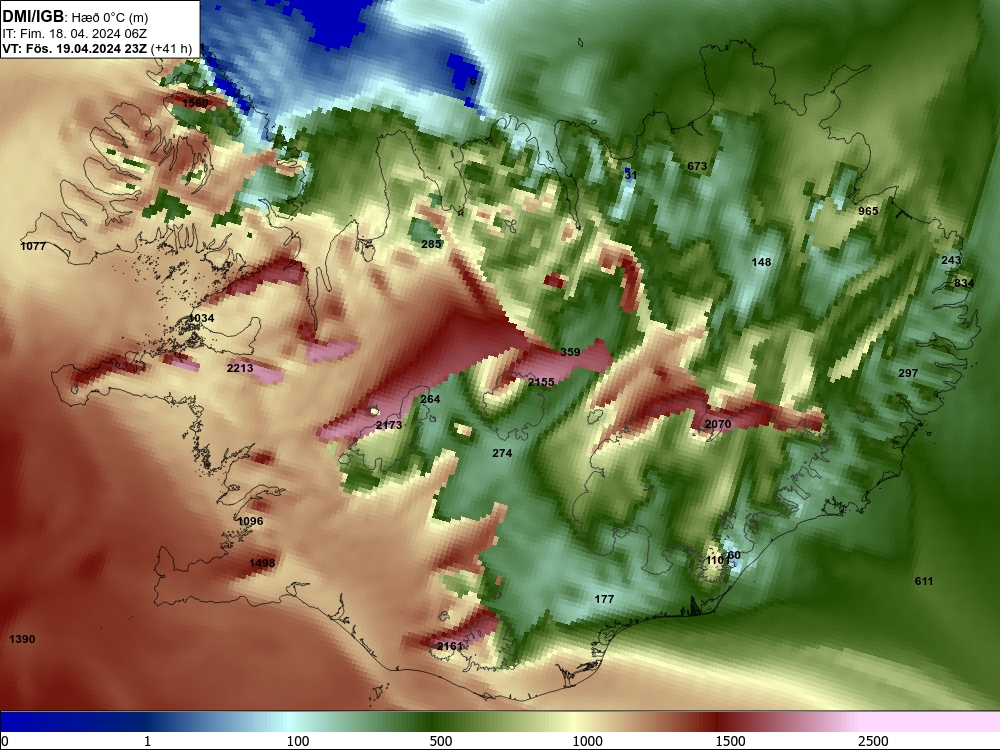Image resolution: width=1000 pixels, height=750 pixels.
Task: Click the value 177 on the map
Action: tap(604, 599)
